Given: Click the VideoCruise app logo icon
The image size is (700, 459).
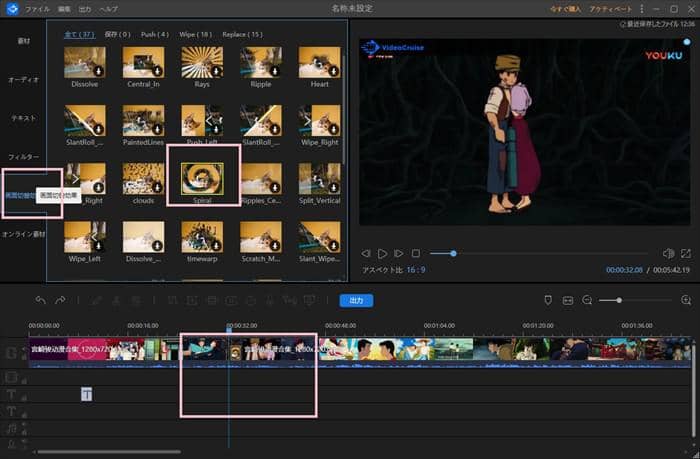Looking at the screenshot, I should [12, 8].
